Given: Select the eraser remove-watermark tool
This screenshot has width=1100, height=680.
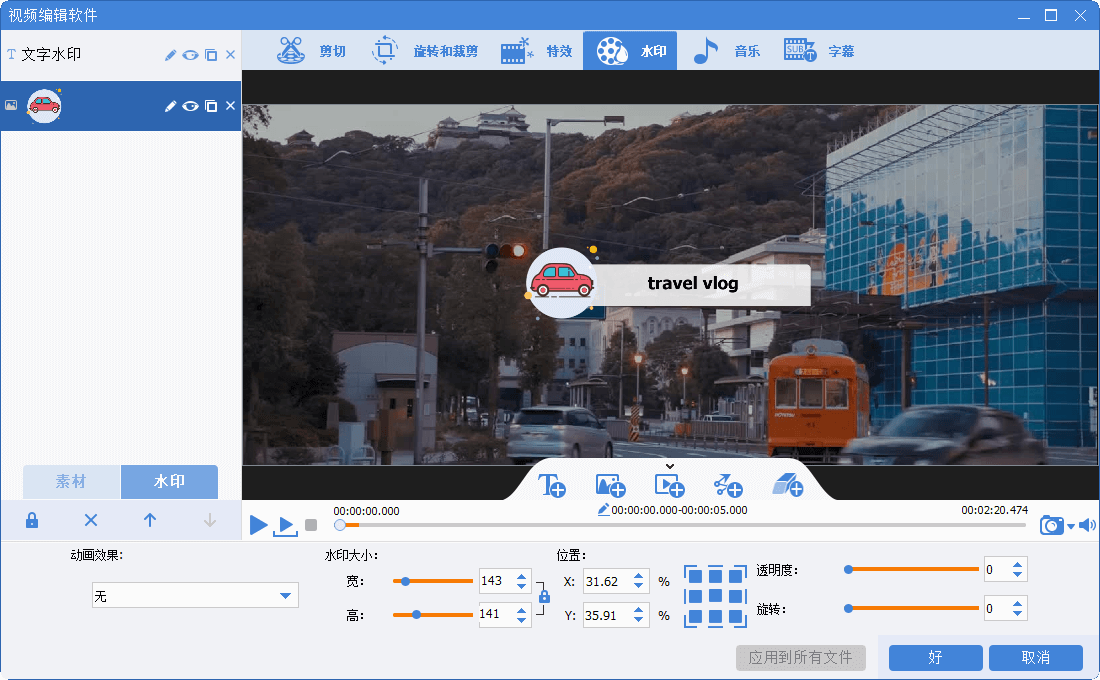Looking at the screenshot, I should (787, 486).
